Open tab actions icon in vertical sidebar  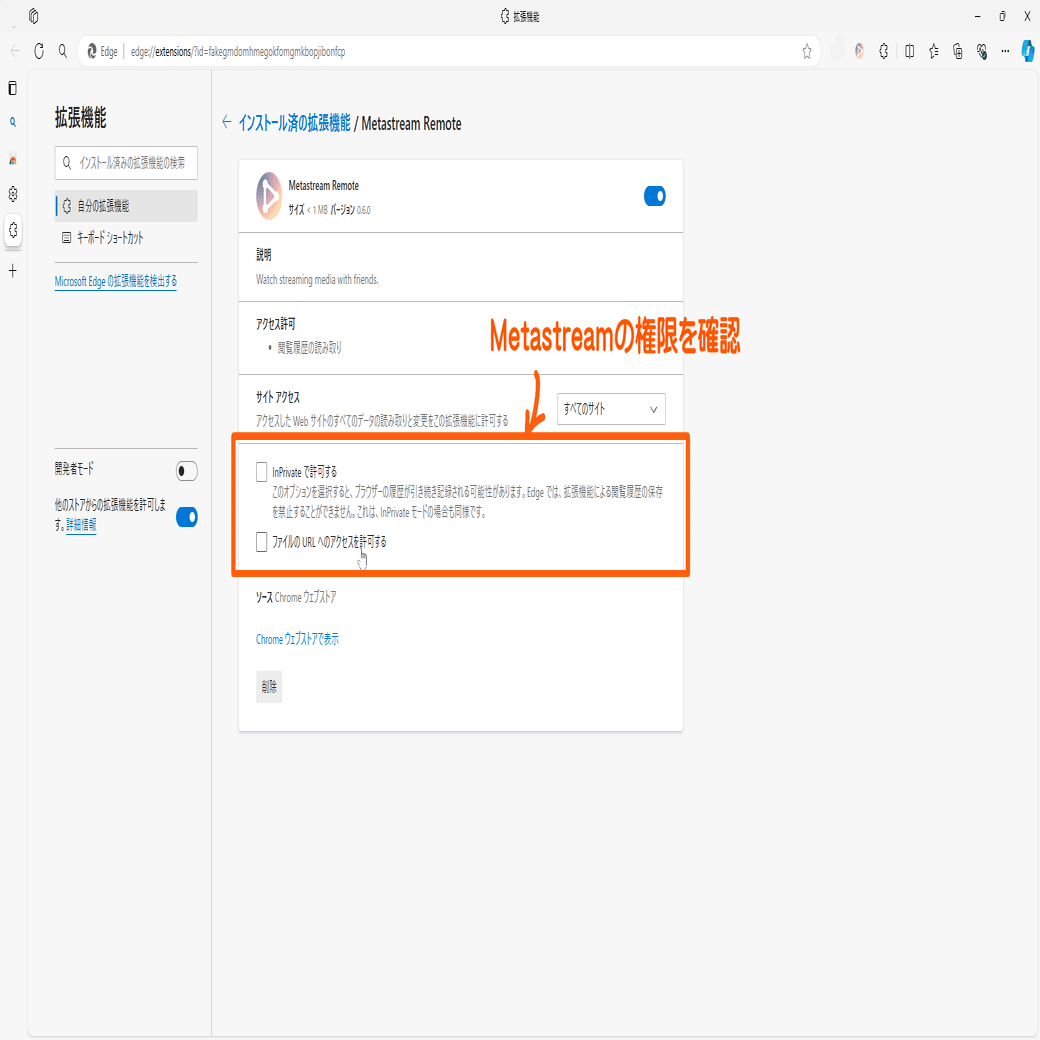(13, 88)
